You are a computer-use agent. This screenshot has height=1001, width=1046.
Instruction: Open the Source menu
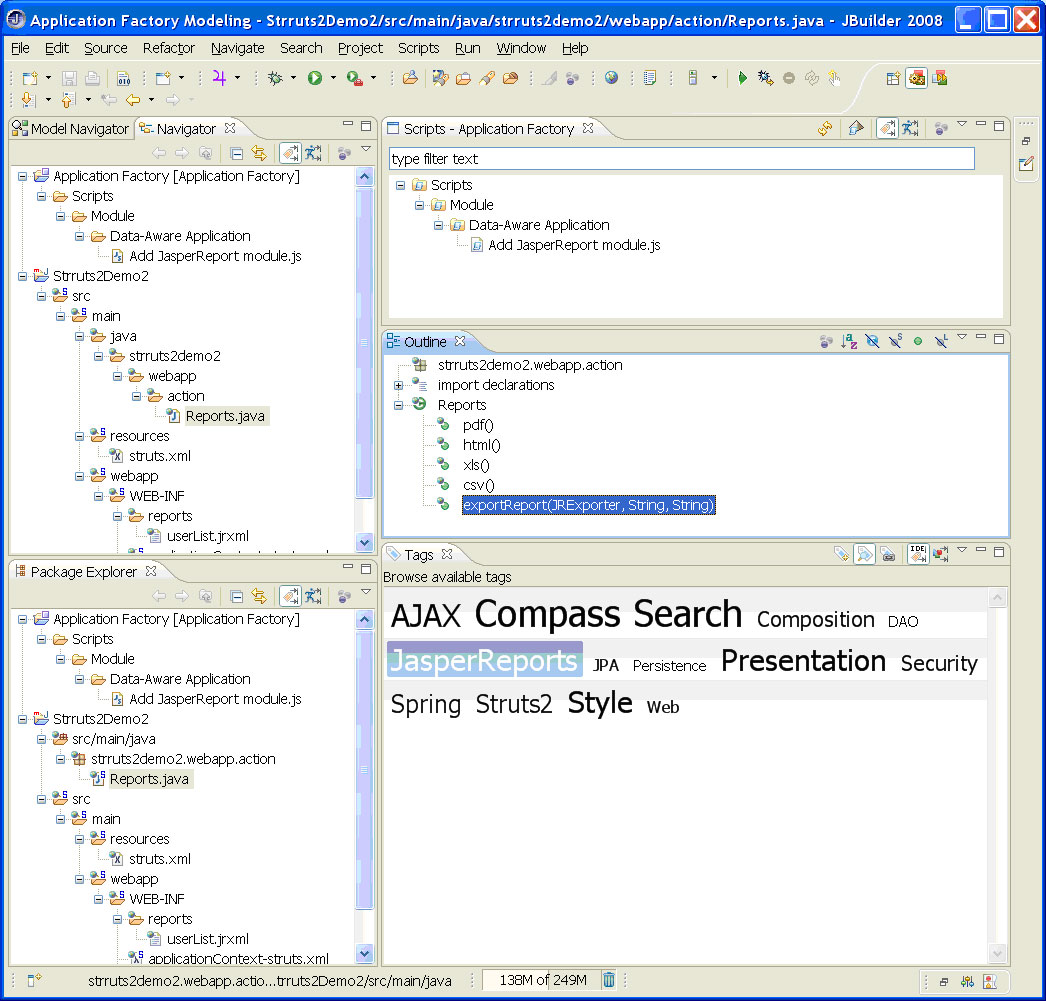click(x=105, y=48)
